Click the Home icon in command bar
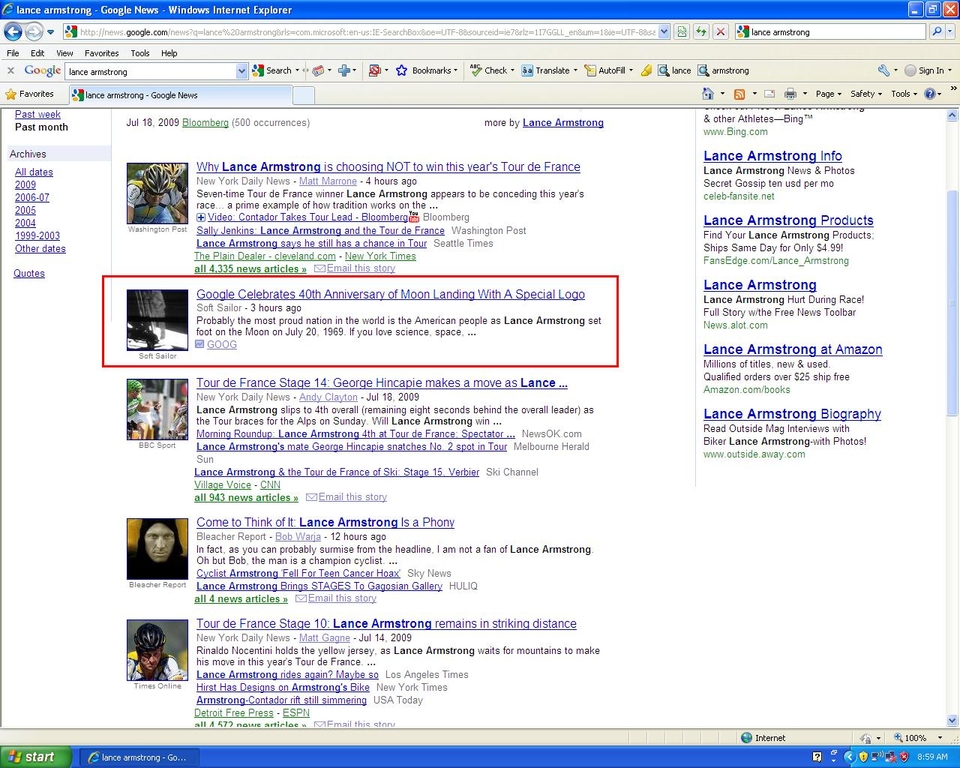This screenshot has height=768, width=960. pyautogui.click(x=708, y=94)
